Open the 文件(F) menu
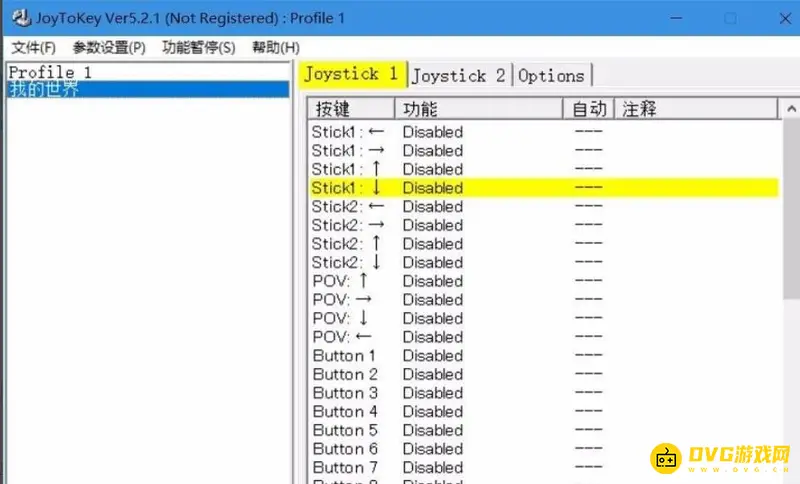 coord(33,47)
